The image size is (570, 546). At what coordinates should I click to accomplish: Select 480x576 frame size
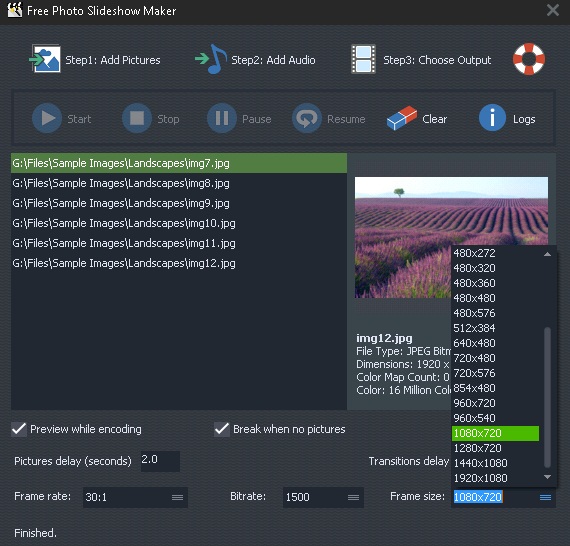point(495,313)
